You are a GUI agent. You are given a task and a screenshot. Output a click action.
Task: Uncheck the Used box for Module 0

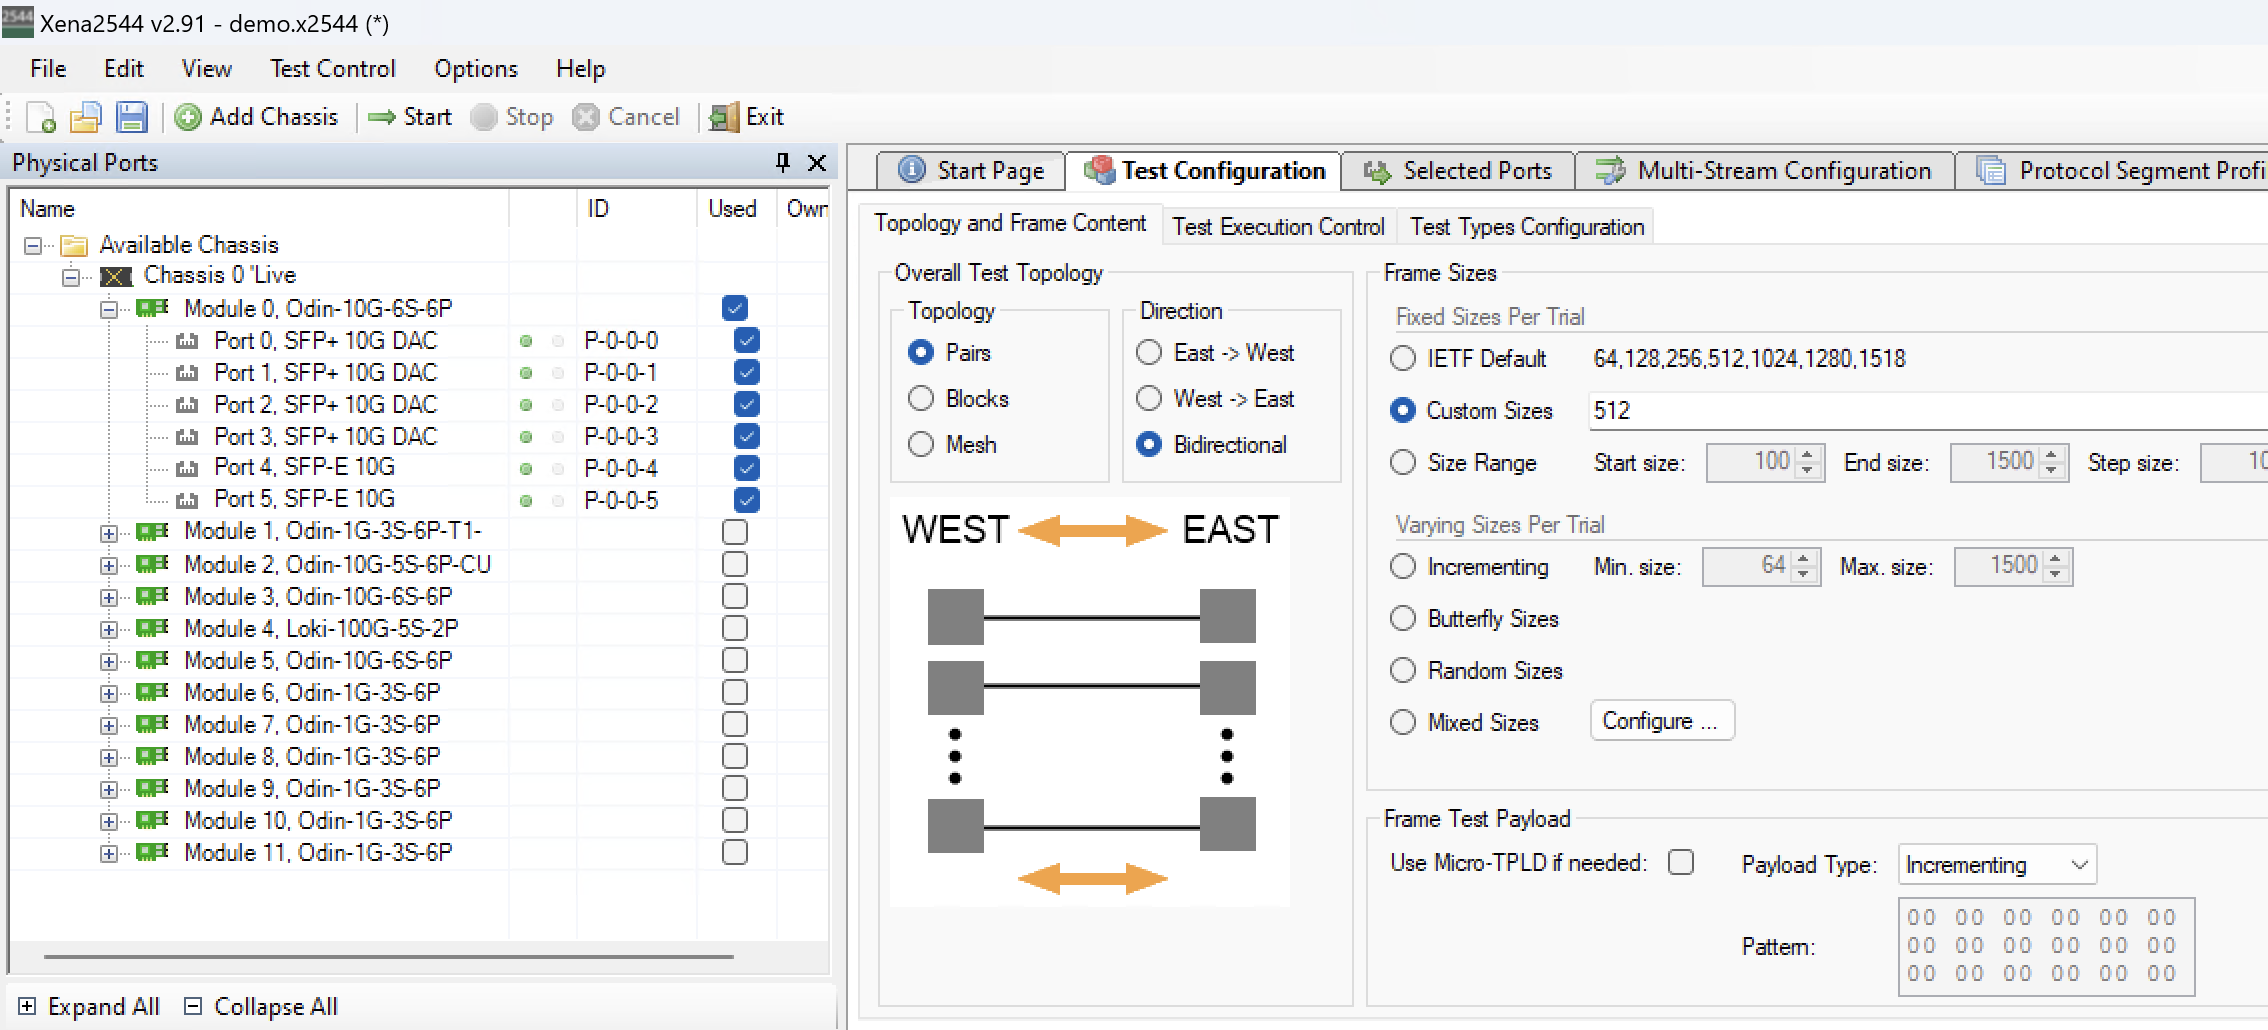pyautogui.click(x=735, y=308)
